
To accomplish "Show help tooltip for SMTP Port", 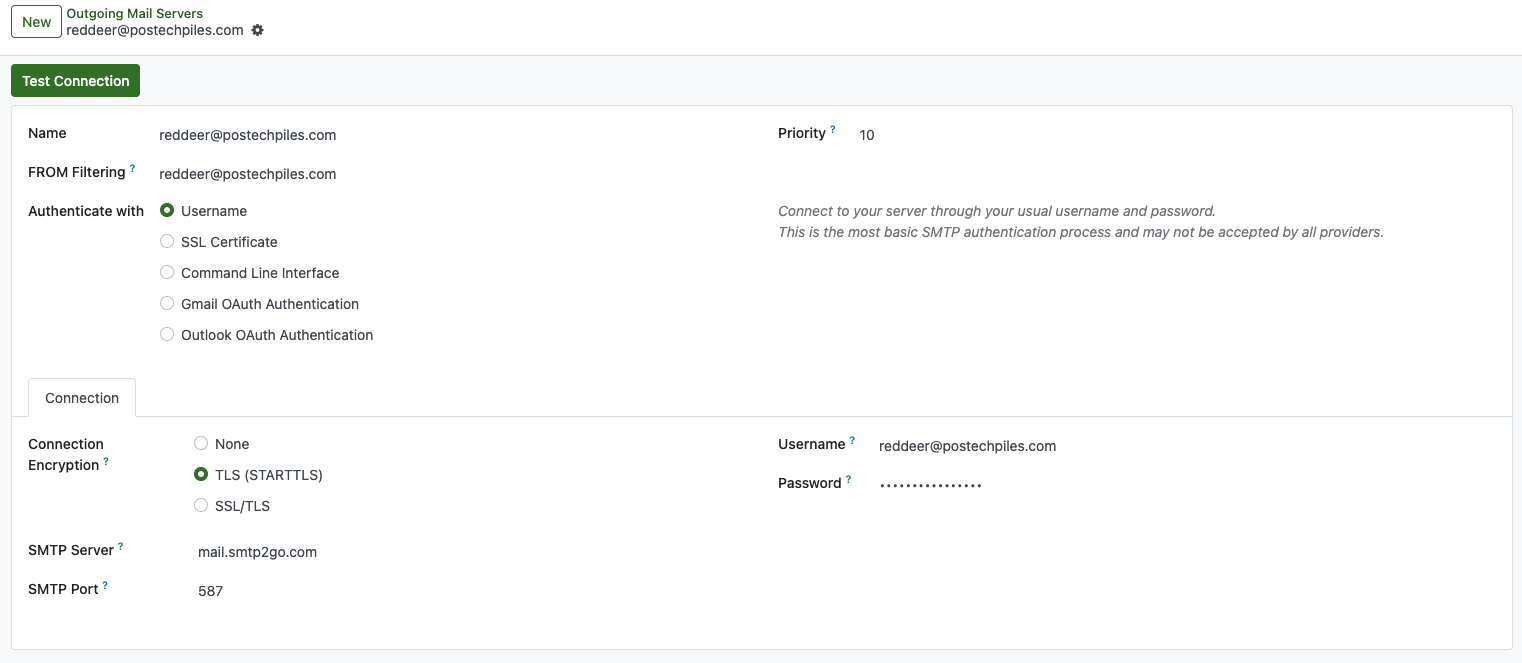I will pos(105,586).
